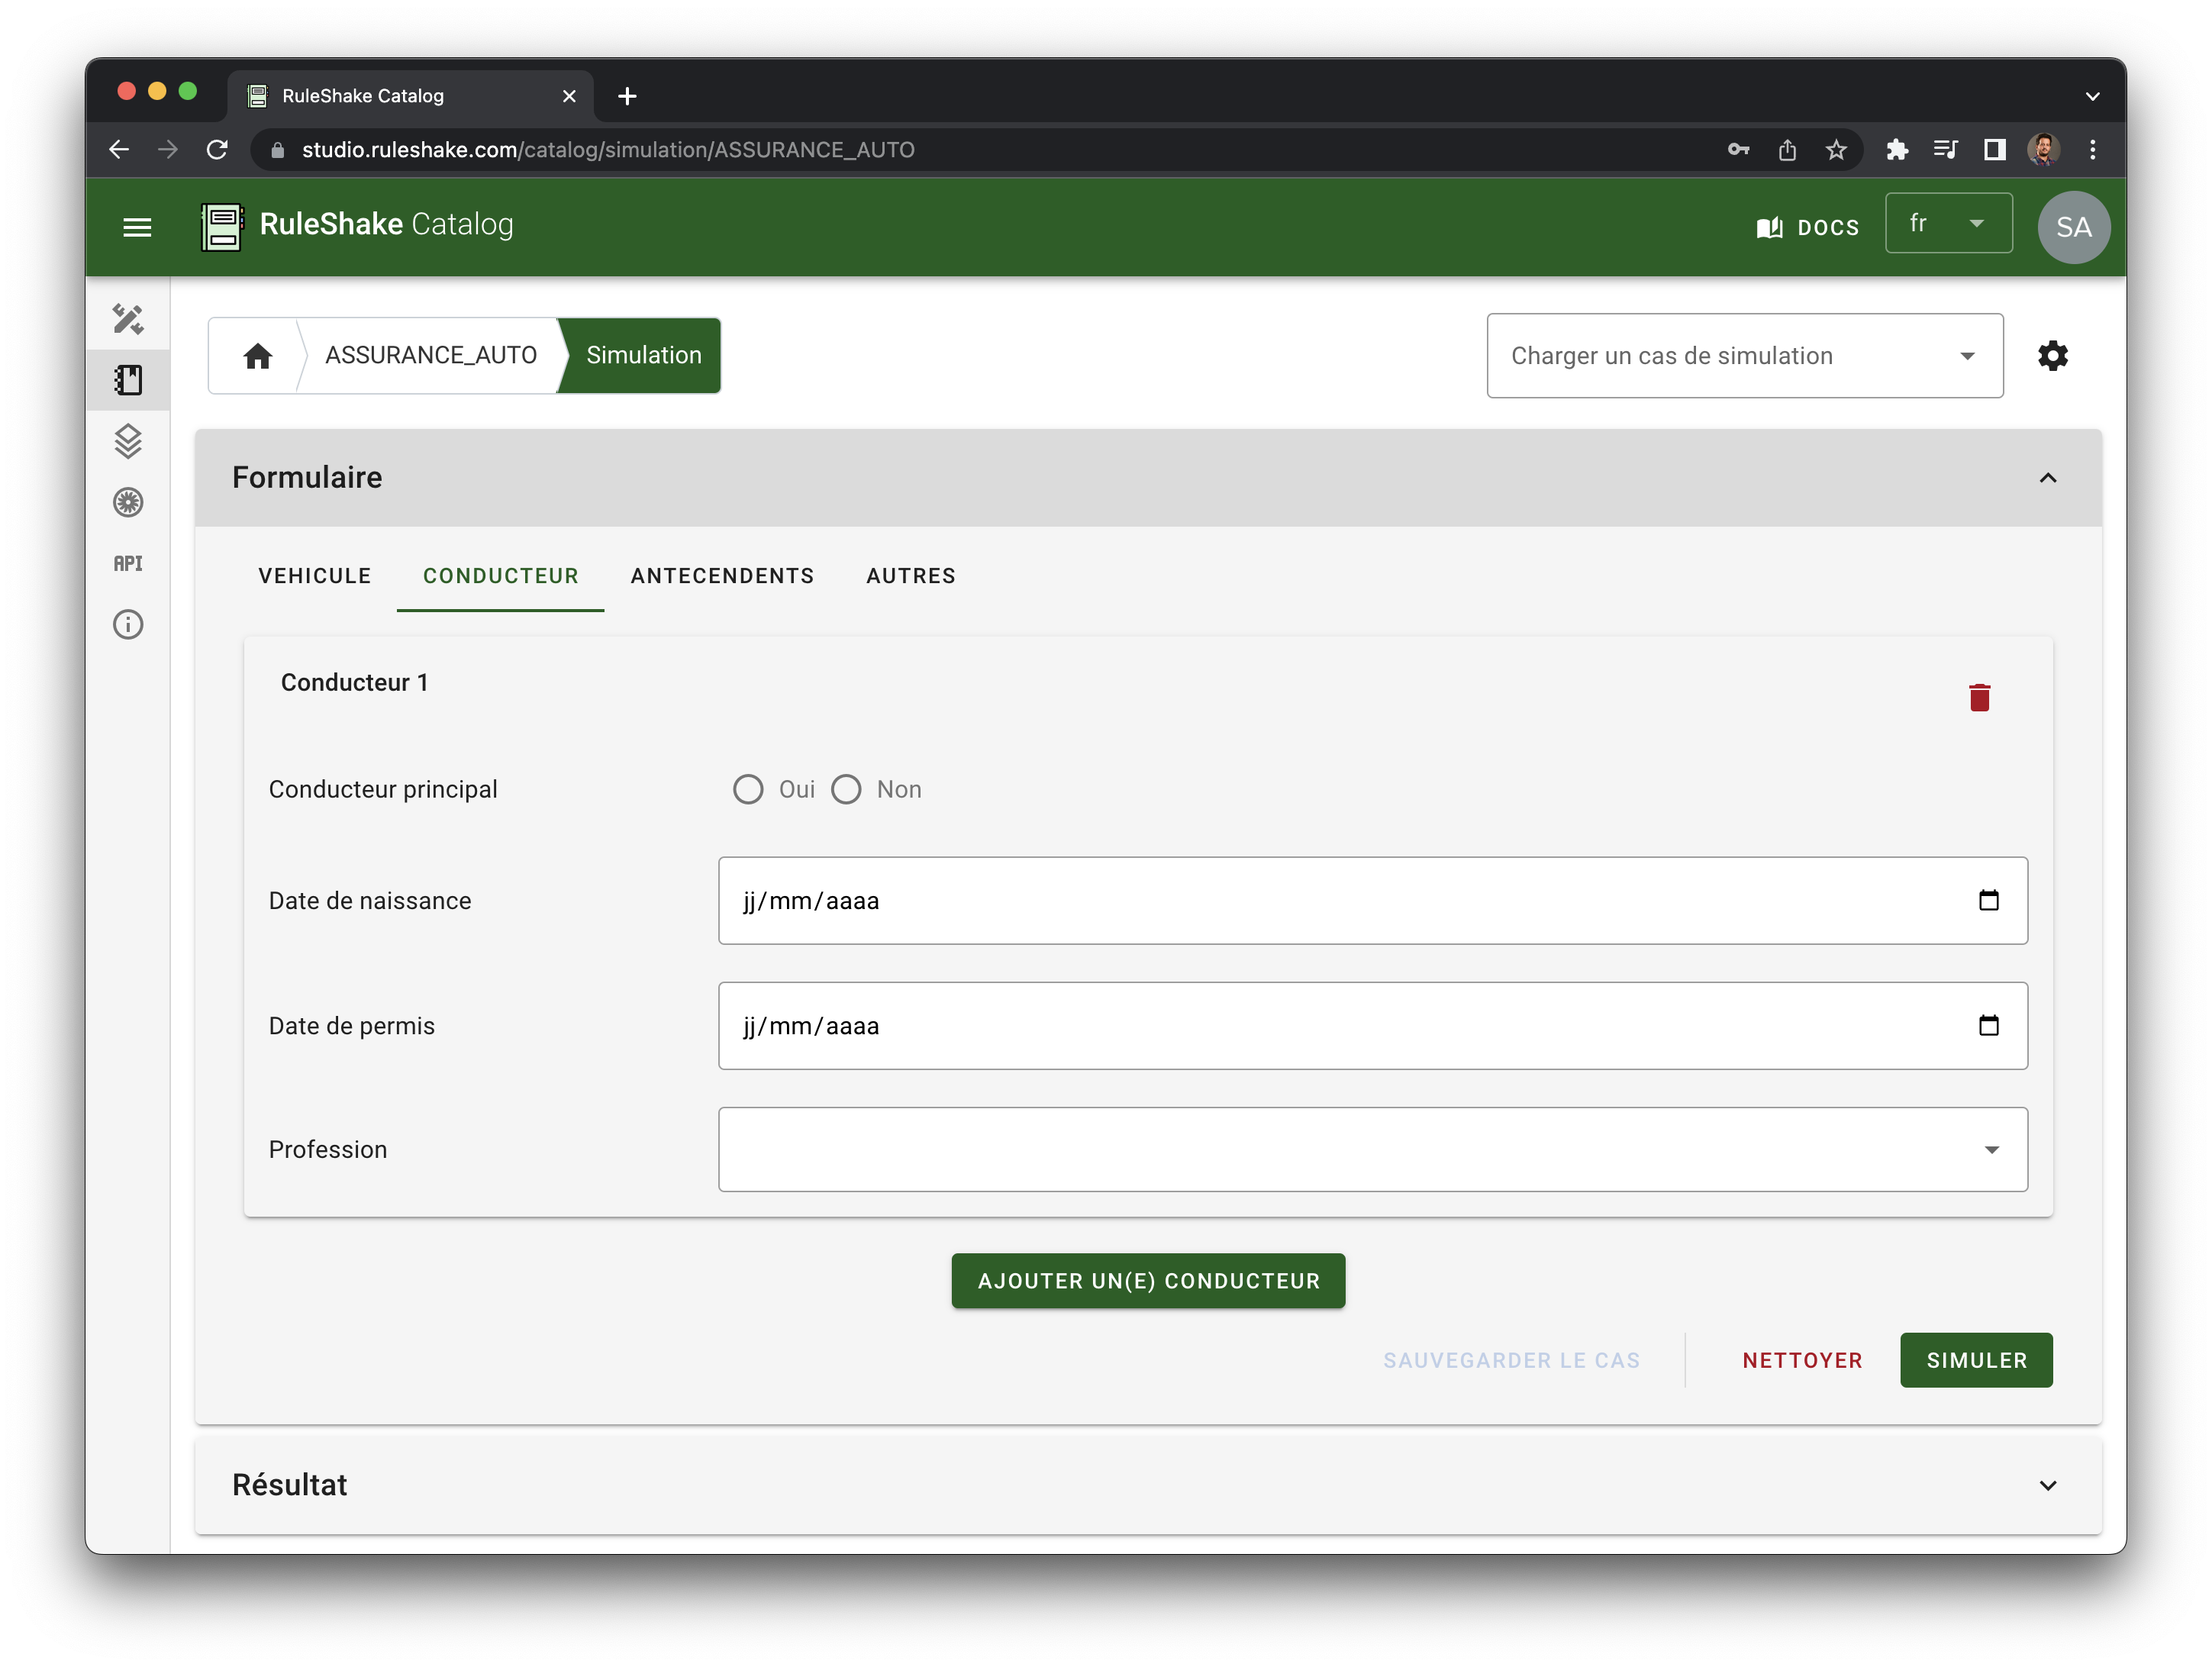Click AJOUTER UN(E) CONDUCTEUR button

pos(1148,1281)
